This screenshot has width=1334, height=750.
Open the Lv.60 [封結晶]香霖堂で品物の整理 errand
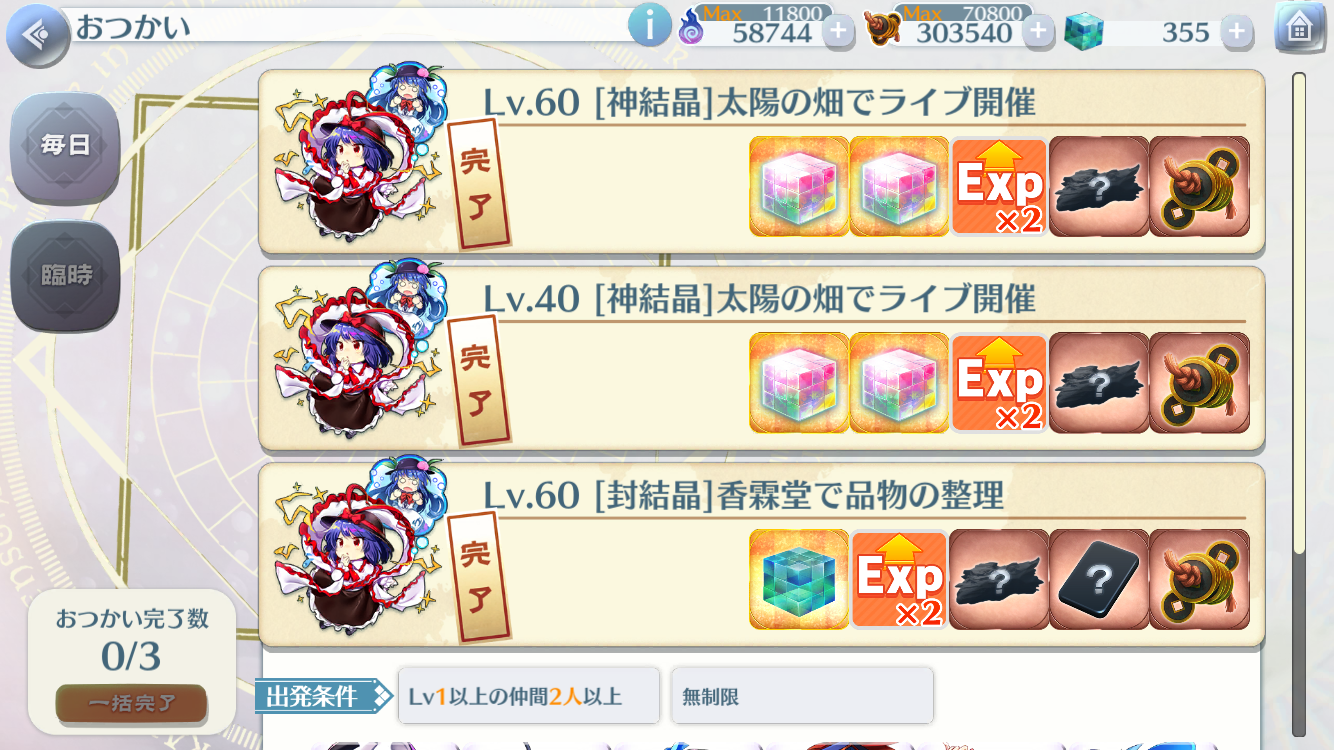tap(762, 554)
